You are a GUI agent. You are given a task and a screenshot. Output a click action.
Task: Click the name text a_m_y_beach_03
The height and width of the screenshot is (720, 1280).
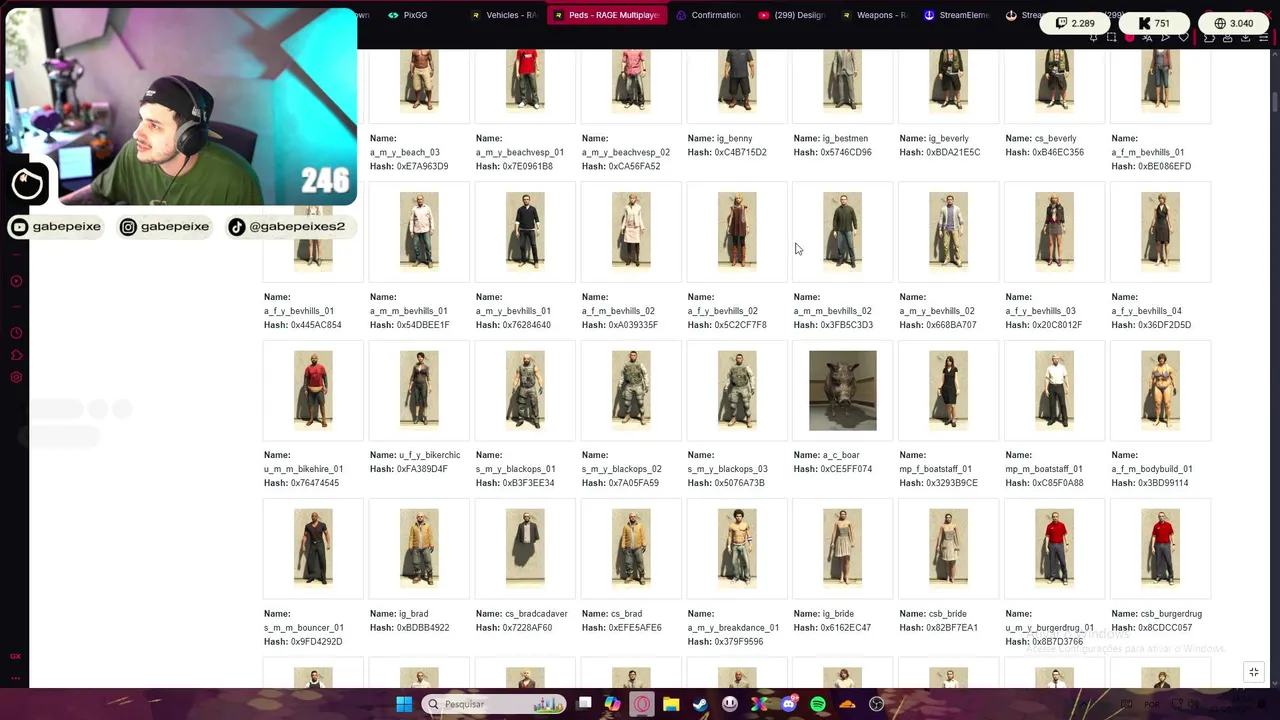405,152
